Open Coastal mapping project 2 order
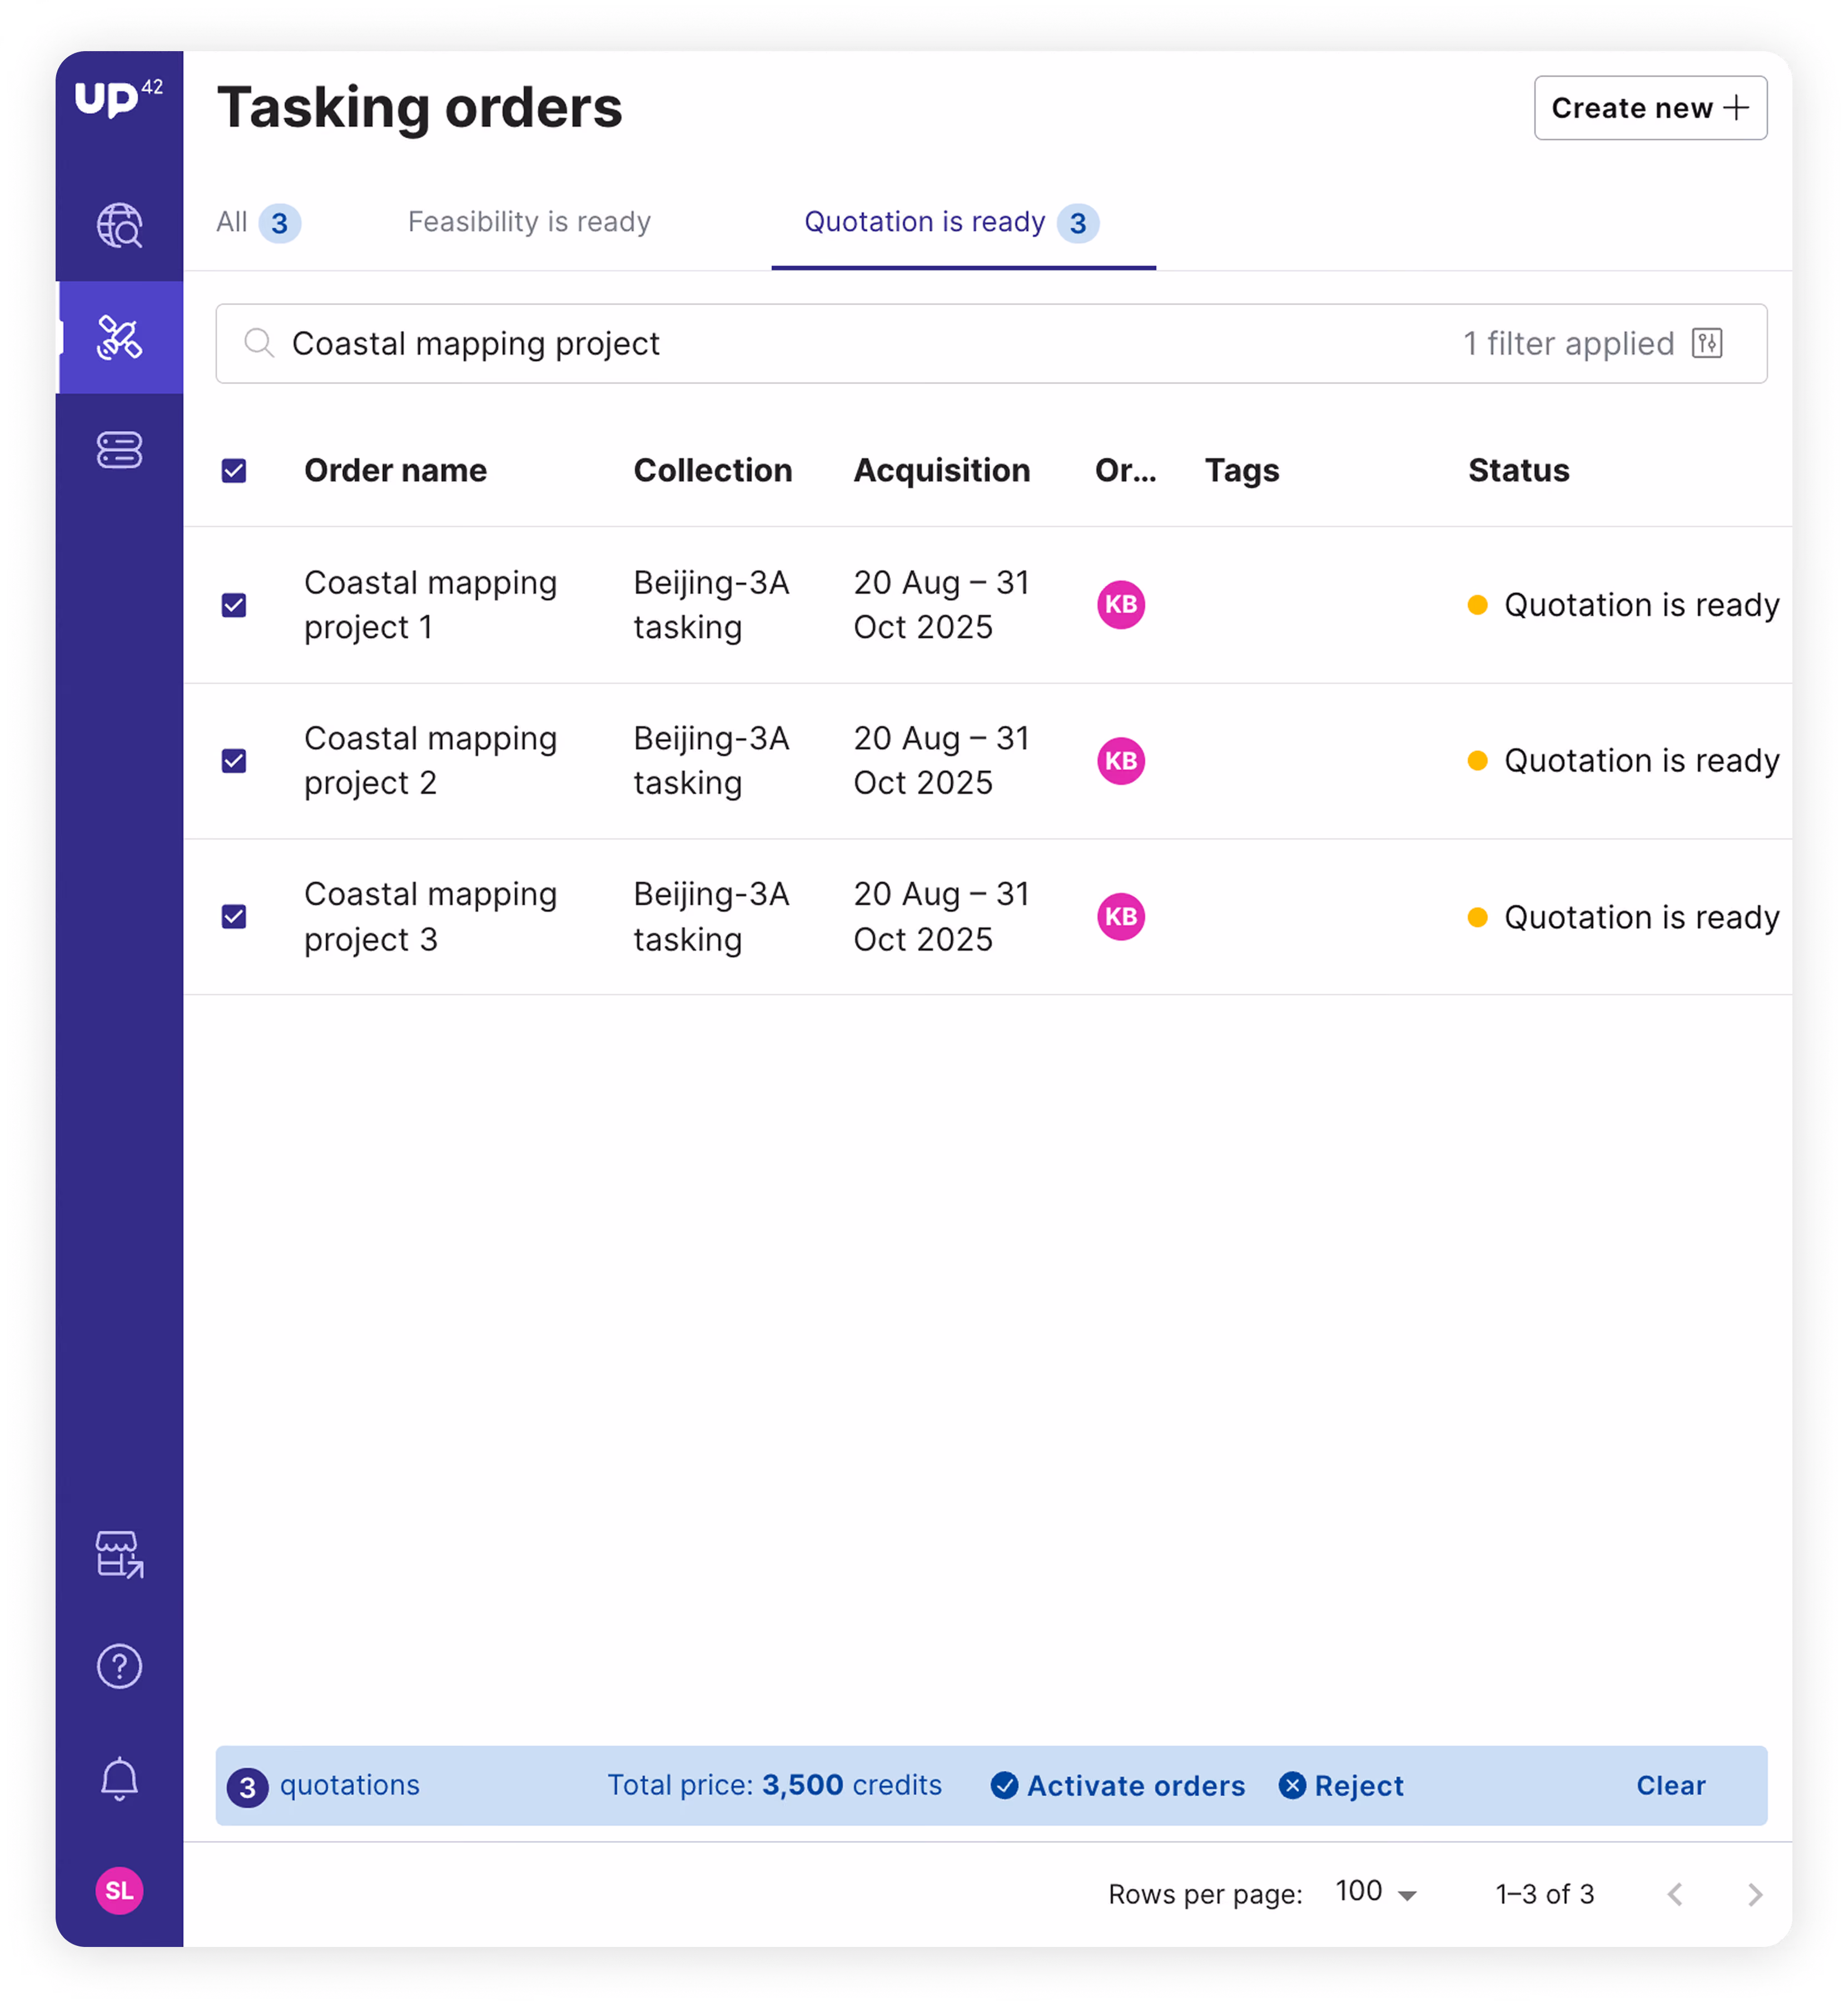1848x2007 pixels. point(430,761)
